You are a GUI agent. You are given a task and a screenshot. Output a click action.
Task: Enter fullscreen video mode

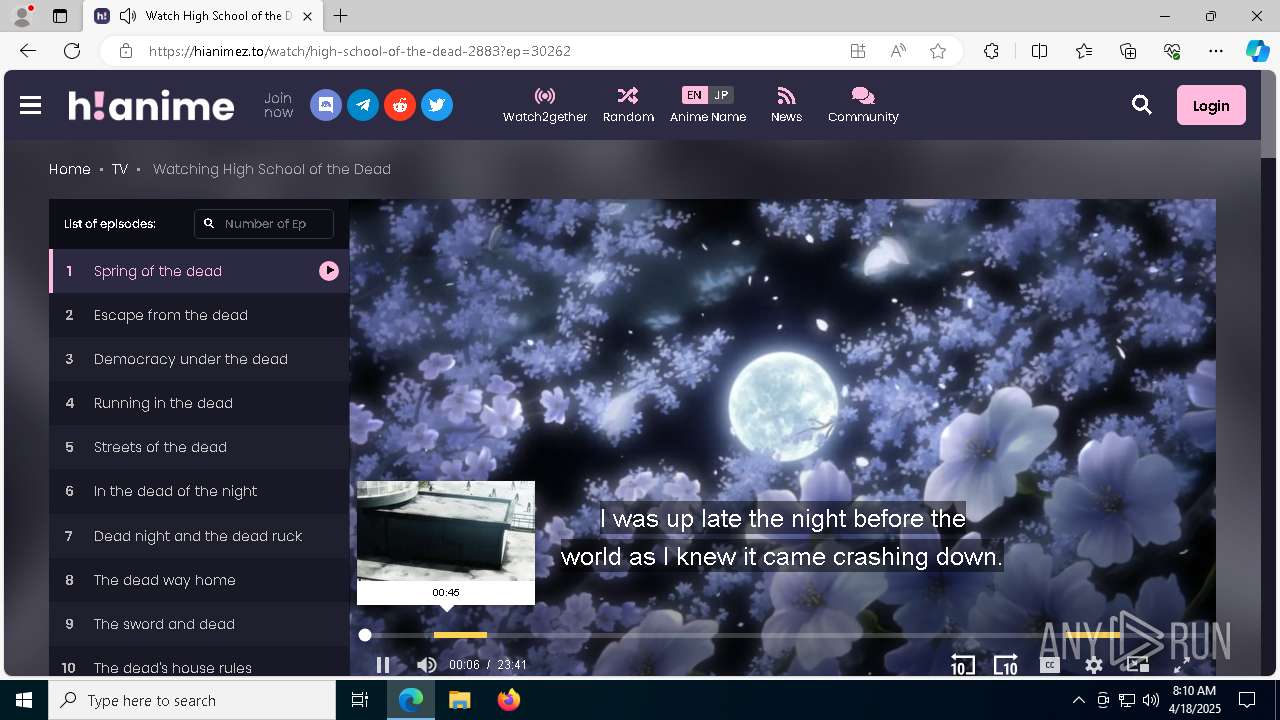coord(1181,665)
